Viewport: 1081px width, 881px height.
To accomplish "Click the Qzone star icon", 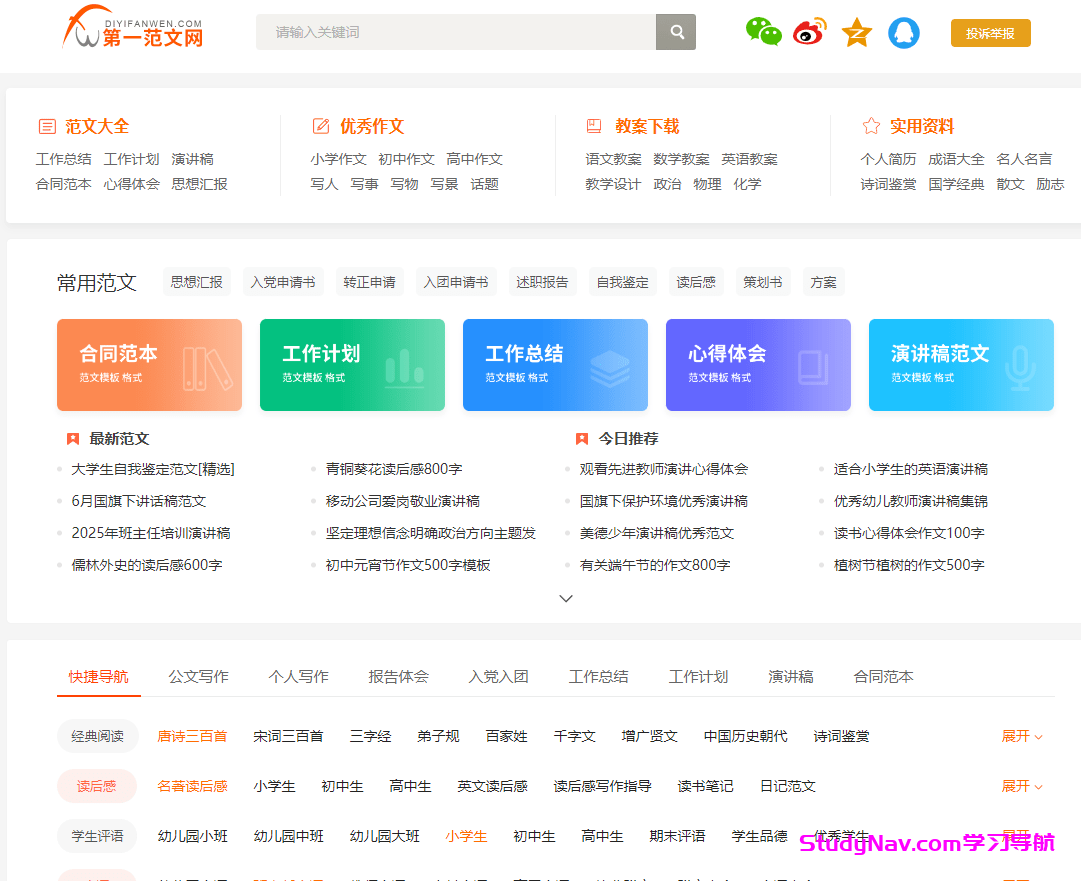I will pyautogui.click(x=856, y=32).
